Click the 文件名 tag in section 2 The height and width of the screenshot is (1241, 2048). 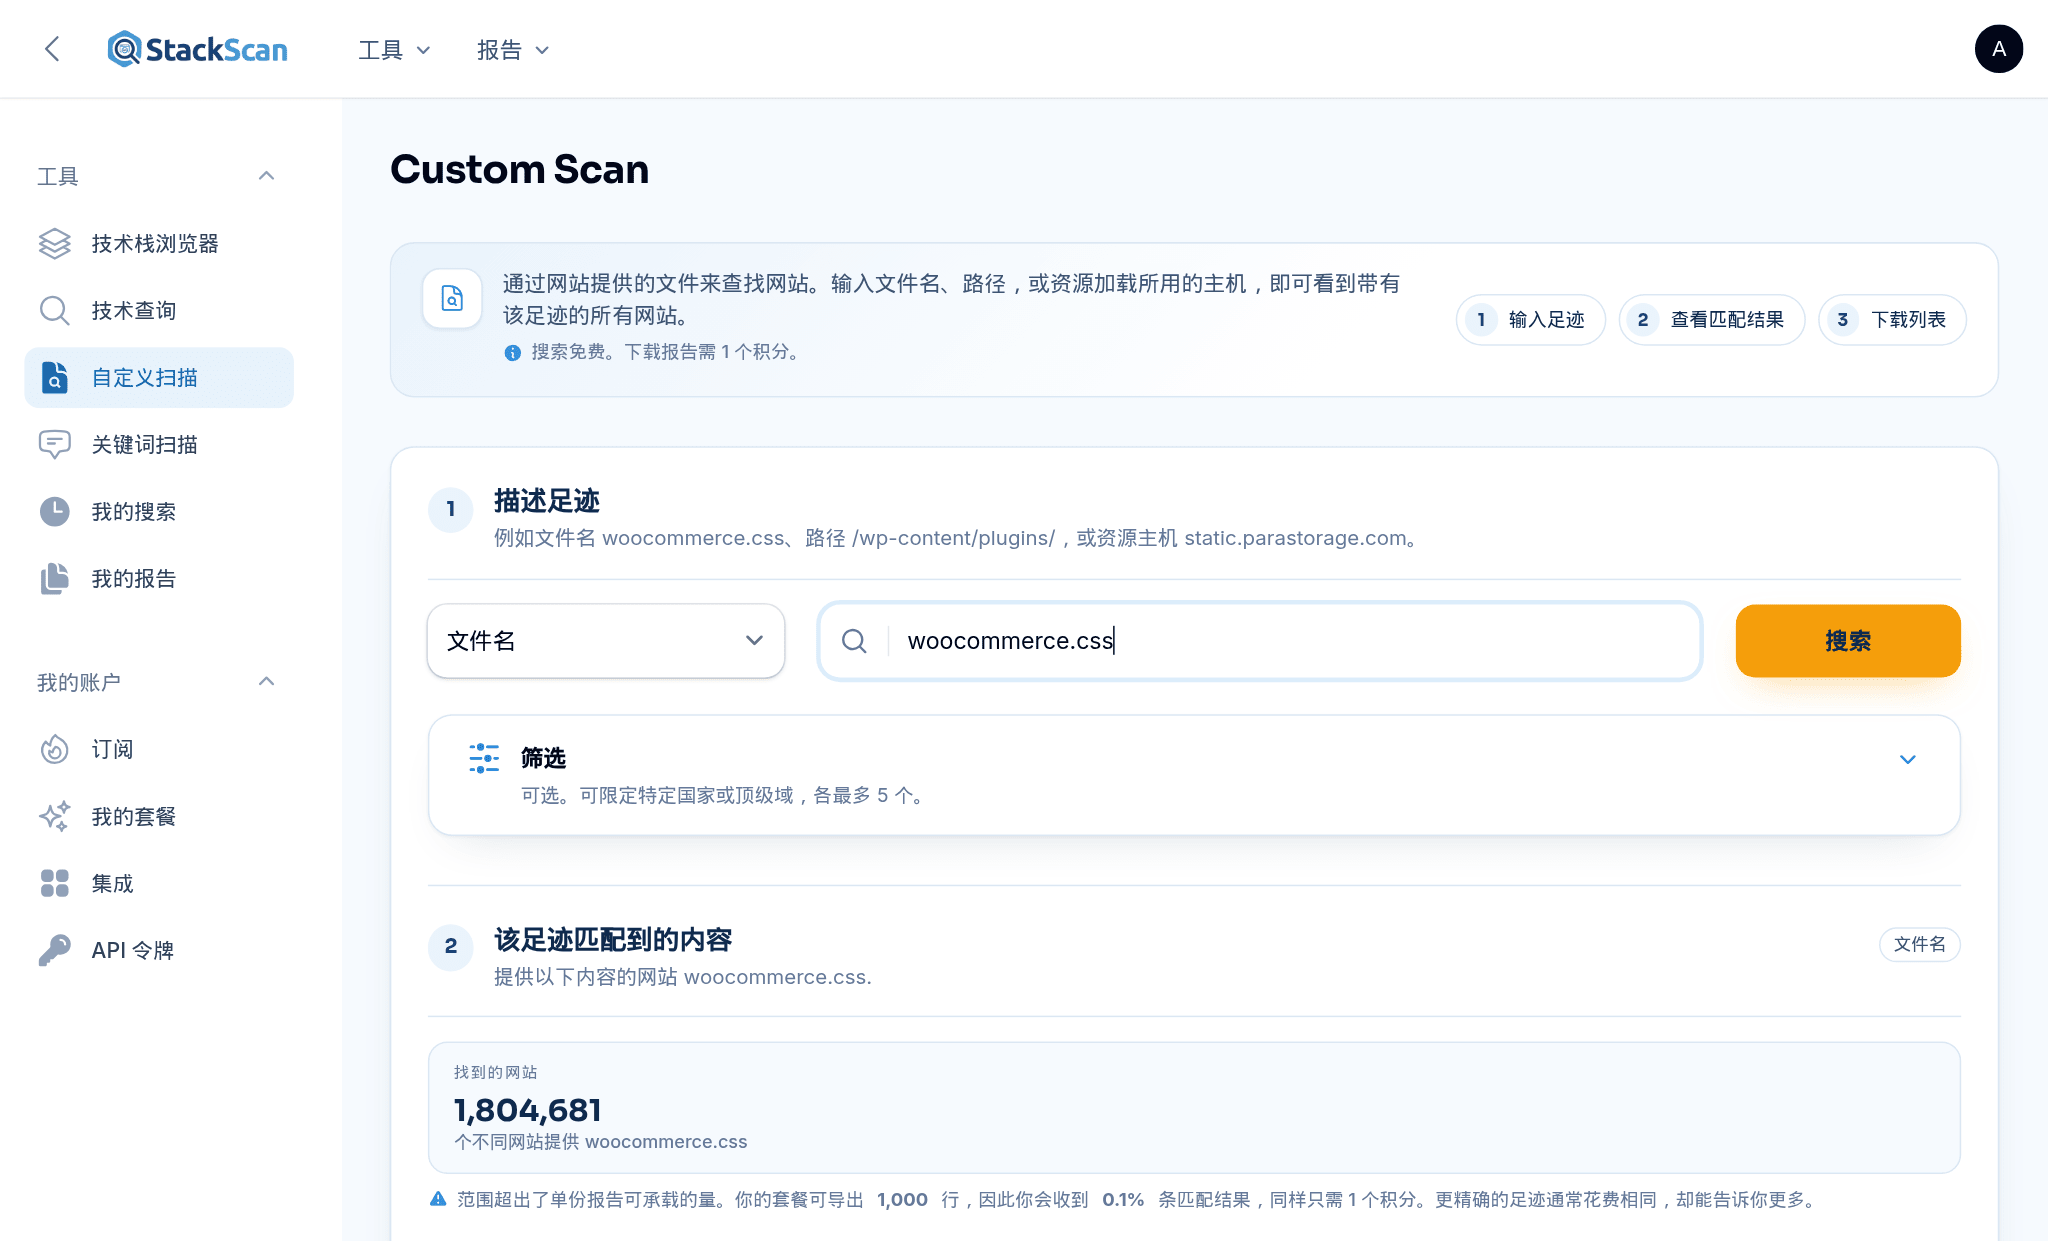[x=1919, y=945]
